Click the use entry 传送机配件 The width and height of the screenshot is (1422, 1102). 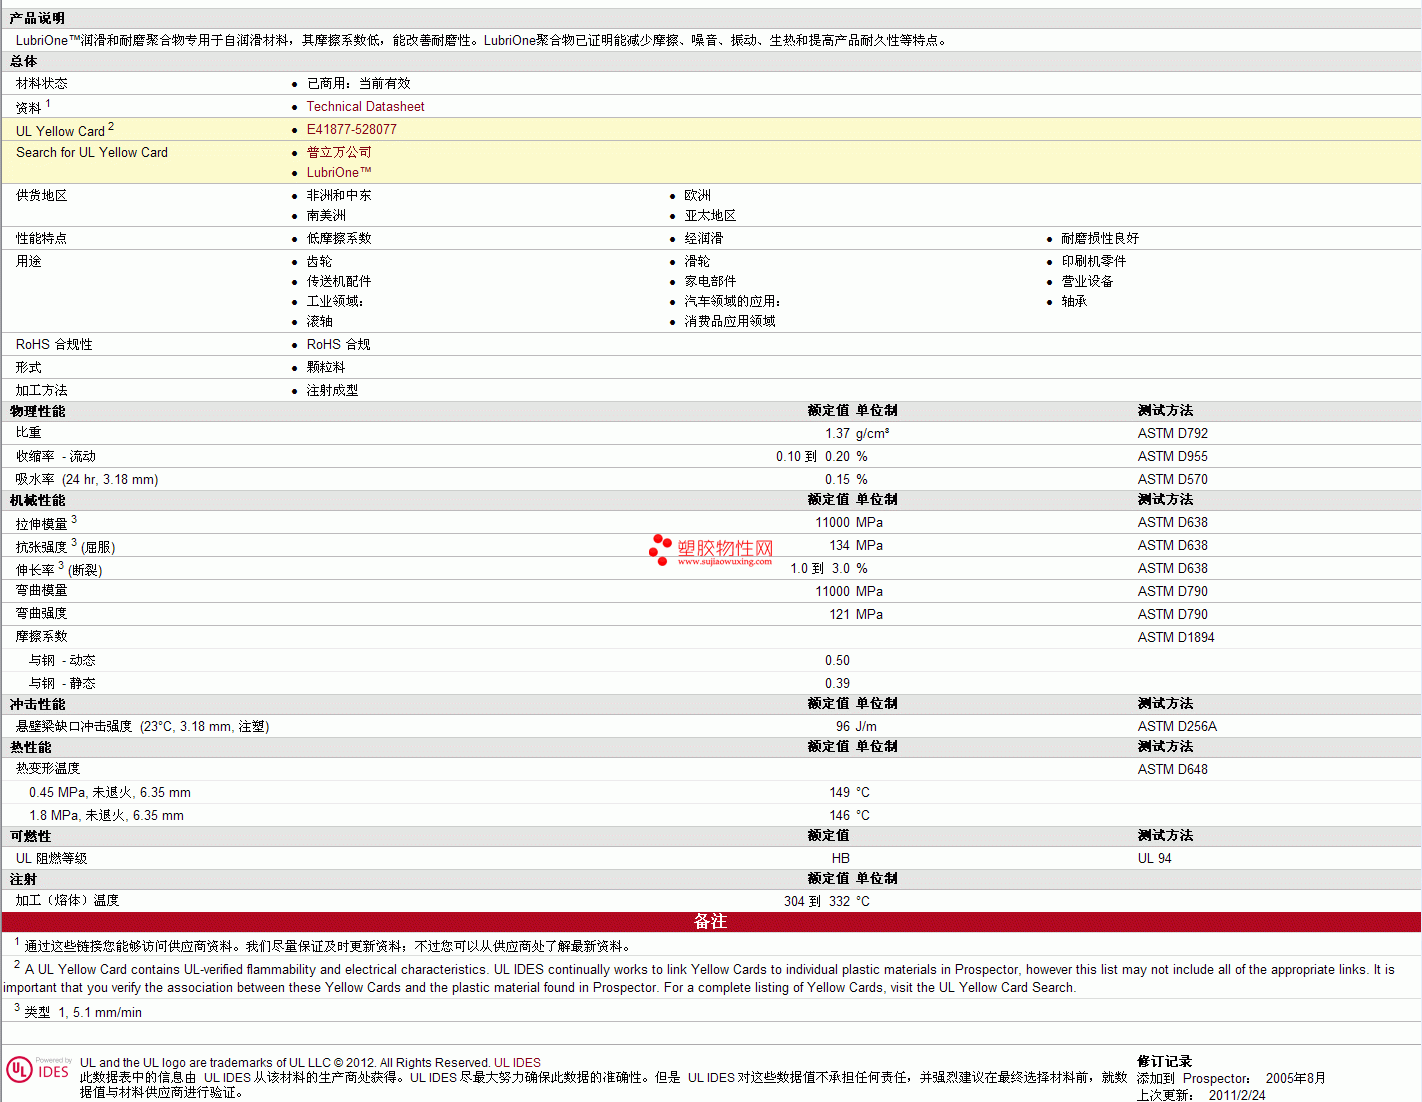coord(339,281)
